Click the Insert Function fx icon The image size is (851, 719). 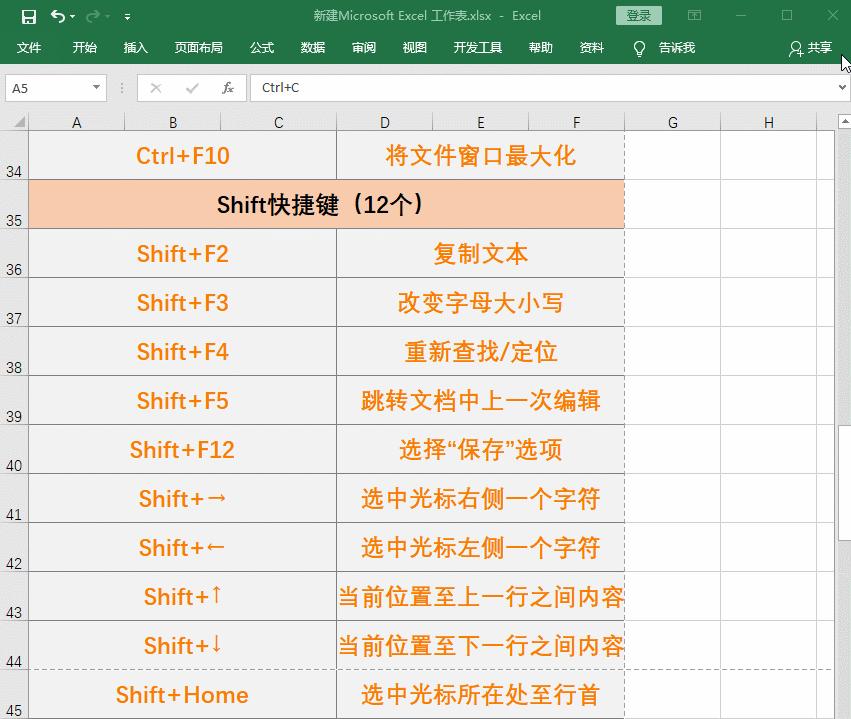coord(227,88)
